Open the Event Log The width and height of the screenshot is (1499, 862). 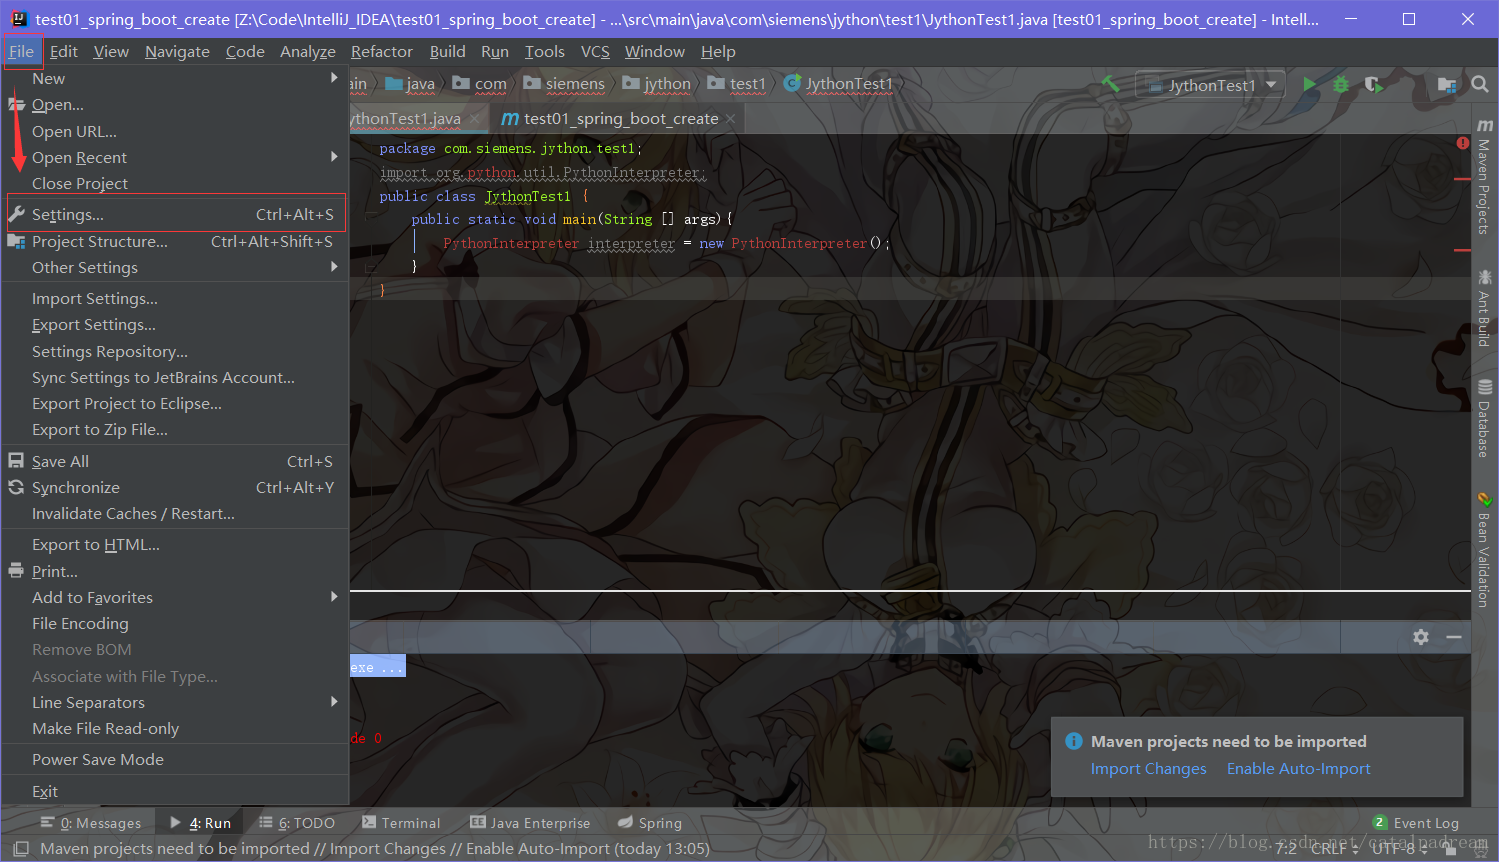tap(1416, 823)
